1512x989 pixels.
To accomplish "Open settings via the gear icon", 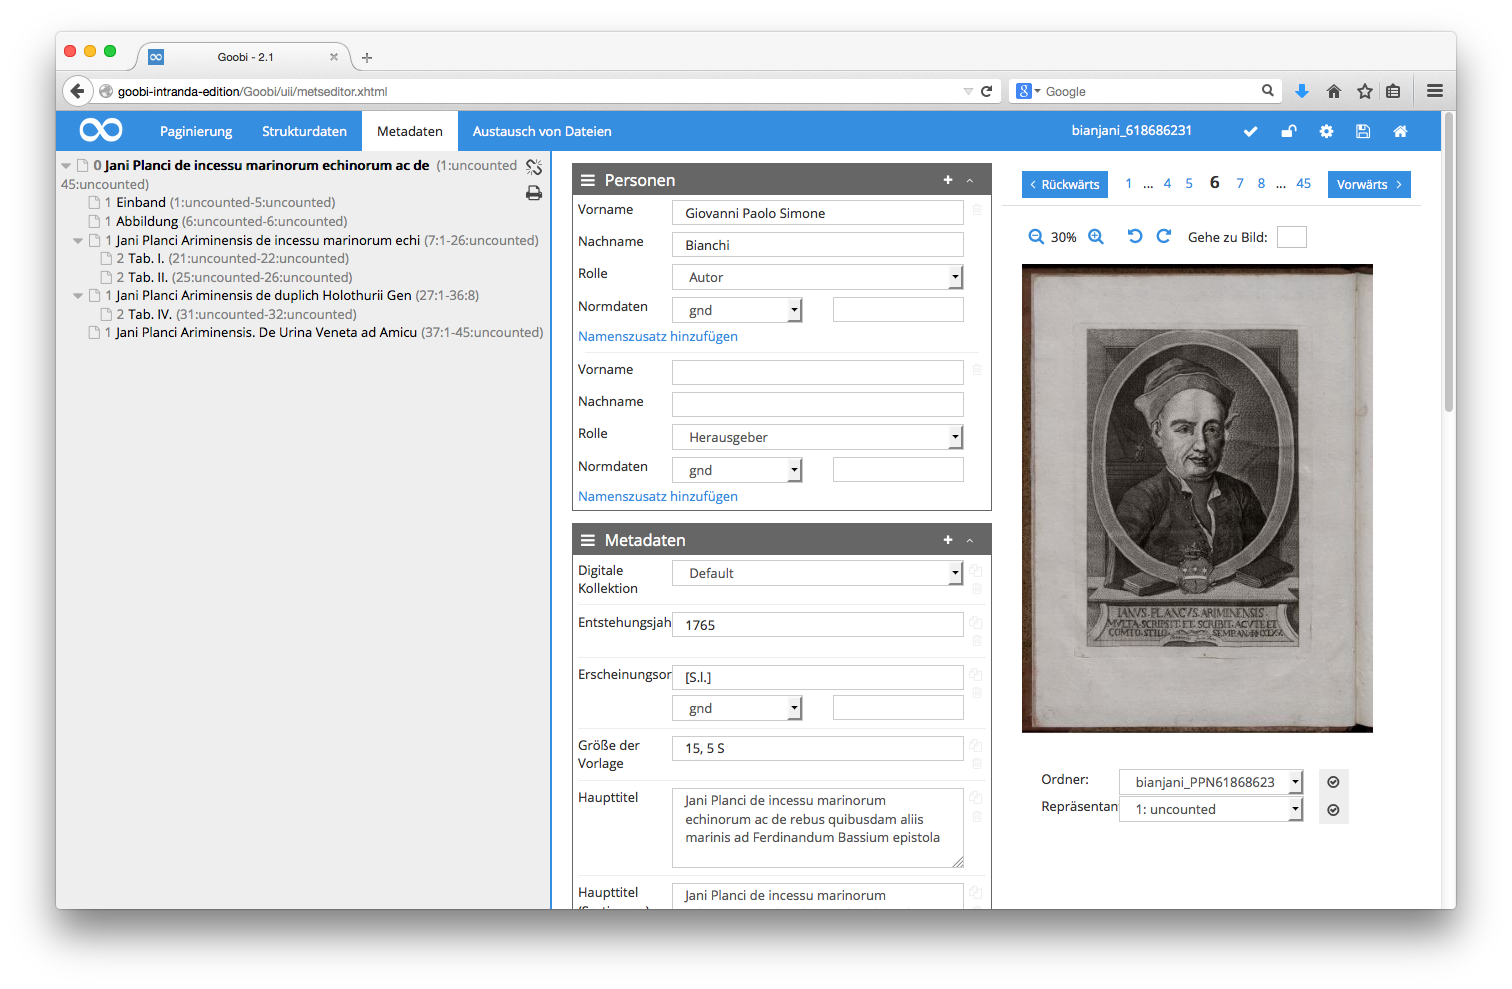I will (x=1326, y=131).
